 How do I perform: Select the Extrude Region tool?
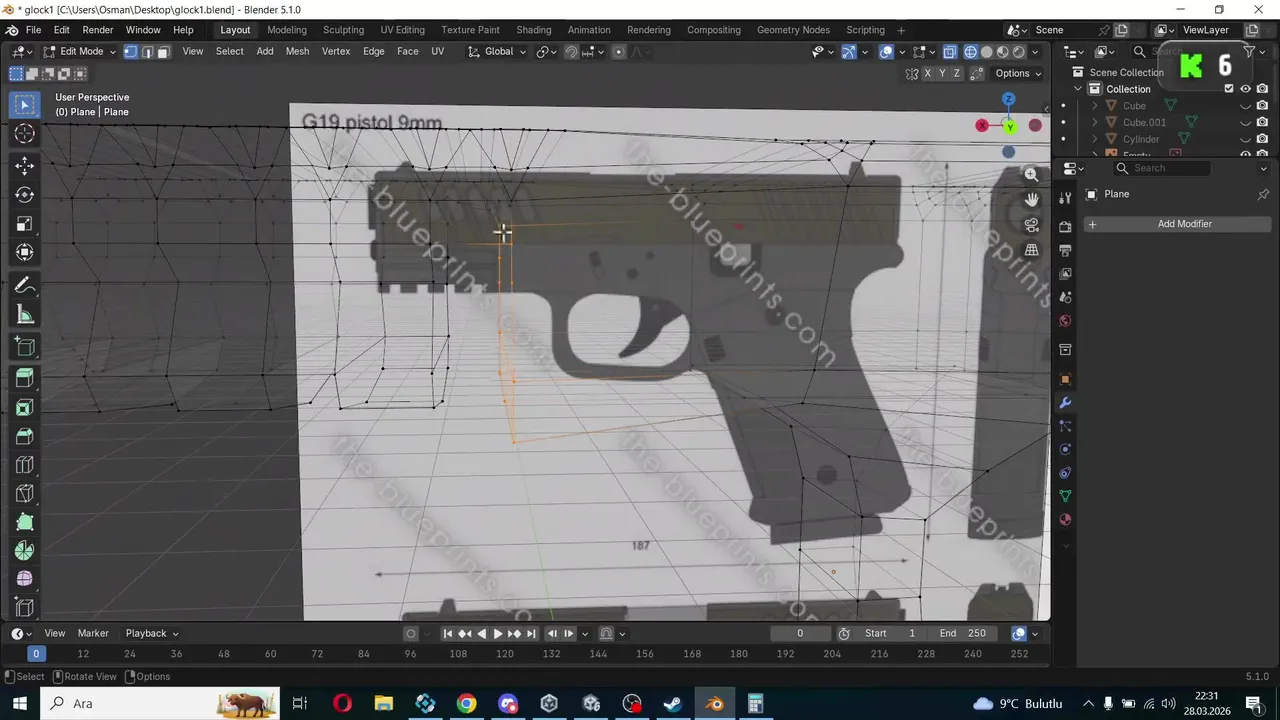[25, 378]
